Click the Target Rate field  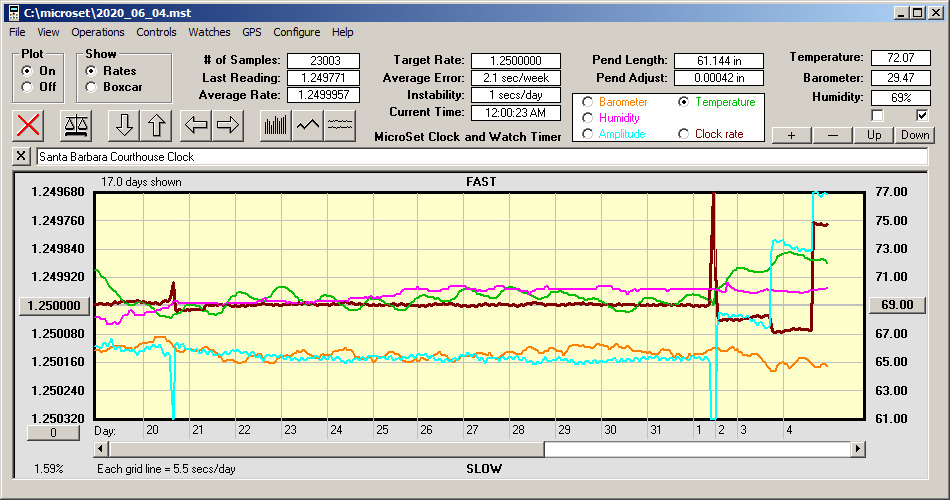516,61
